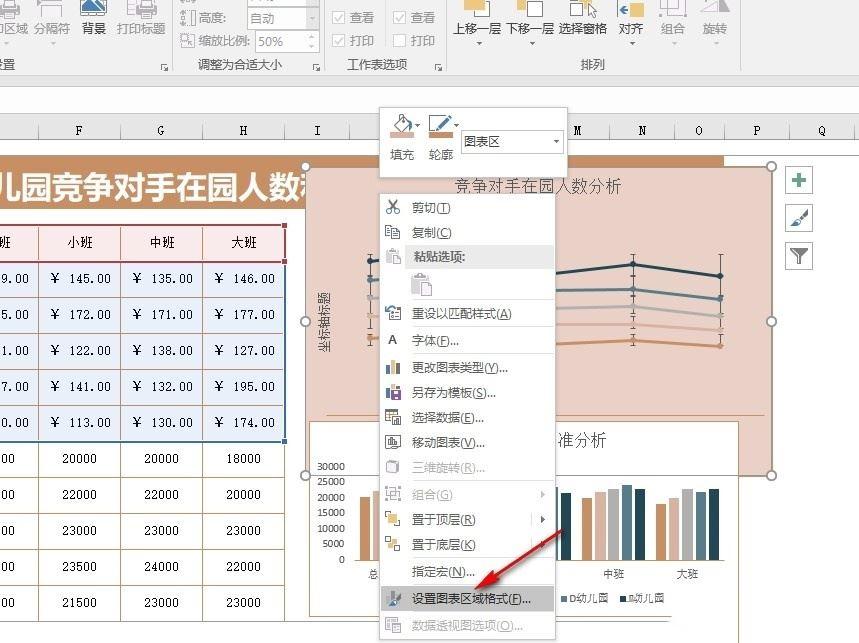Expand the 上移一层 dropdown arrow
The image size is (859, 643).
pyautogui.click(x=478, y=43)
